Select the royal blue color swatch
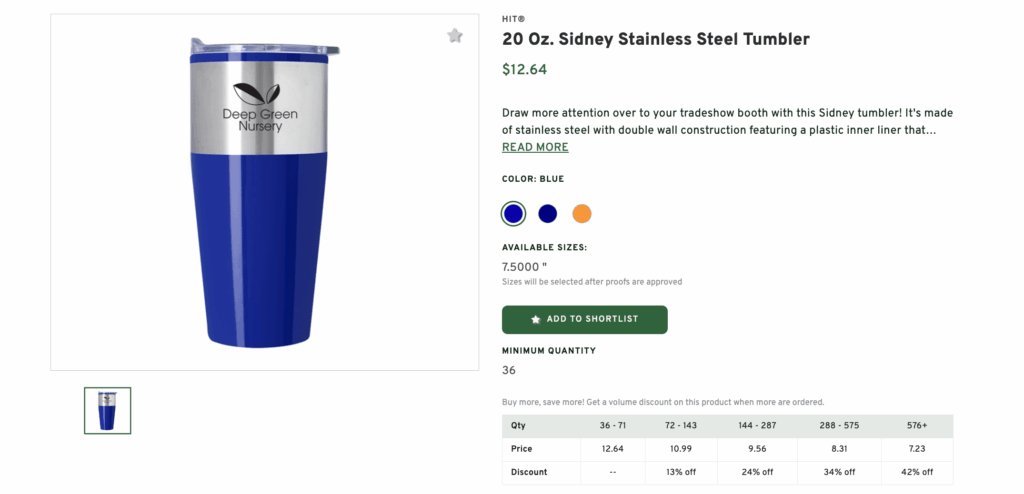 pos(513,214)
